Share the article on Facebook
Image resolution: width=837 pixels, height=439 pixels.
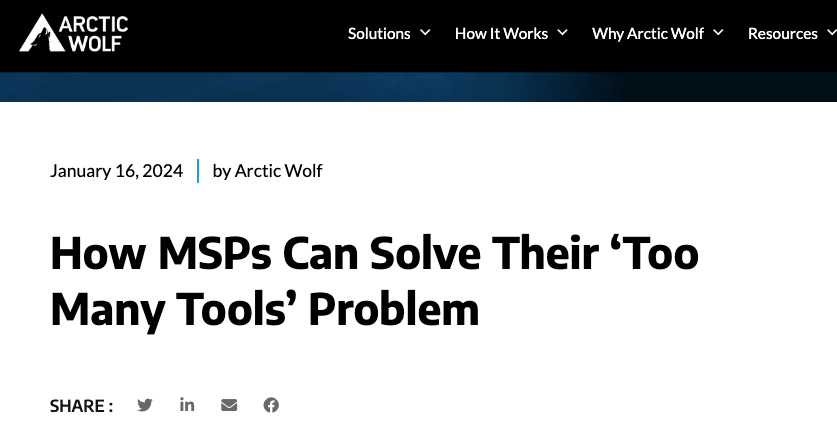pyautogui.click(x=271, y=405)
